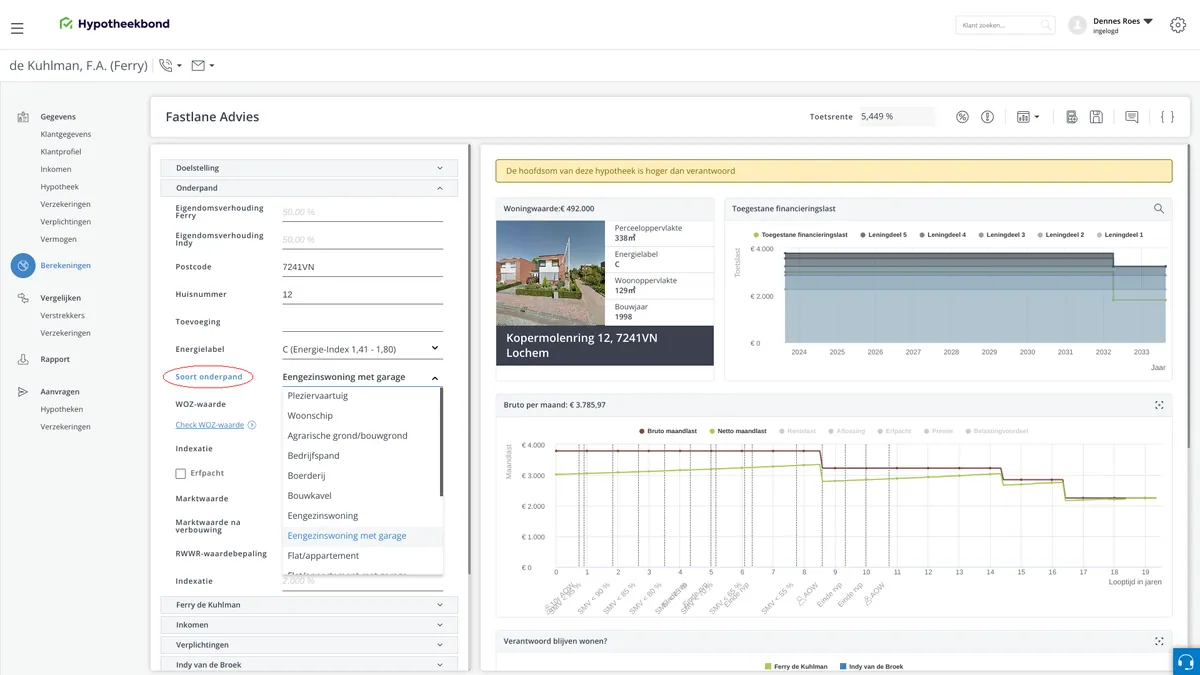Toggle Leningdeel 1 legend series
The image size is (1200, 675).
[x=1120, y=235]
